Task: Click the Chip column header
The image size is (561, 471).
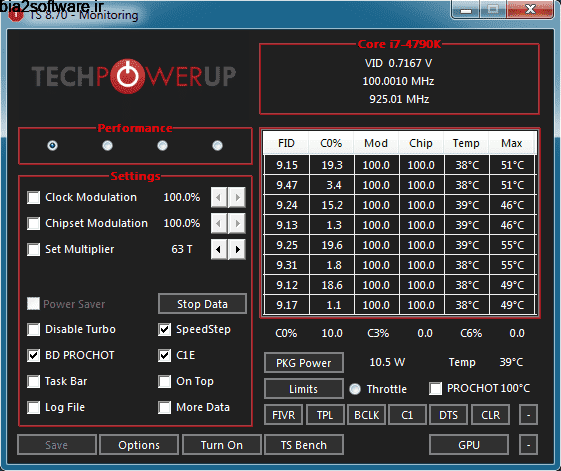Action: [421, 143]
